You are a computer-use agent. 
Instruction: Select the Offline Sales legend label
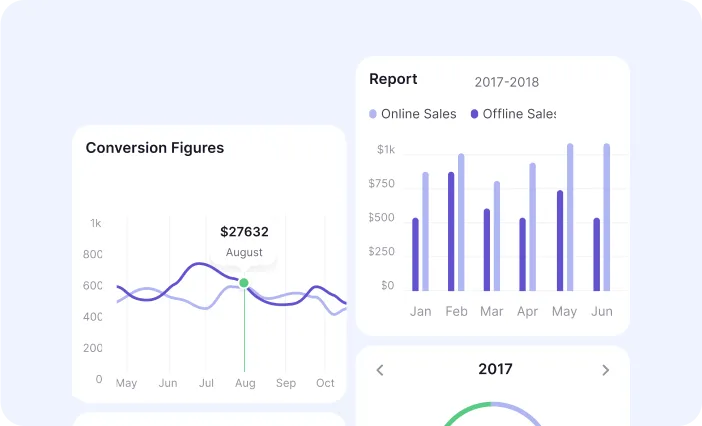519,114
